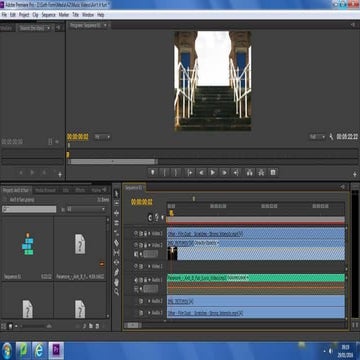360x360 pixels.
Task: Select the Razor tool
Action: 117,242
